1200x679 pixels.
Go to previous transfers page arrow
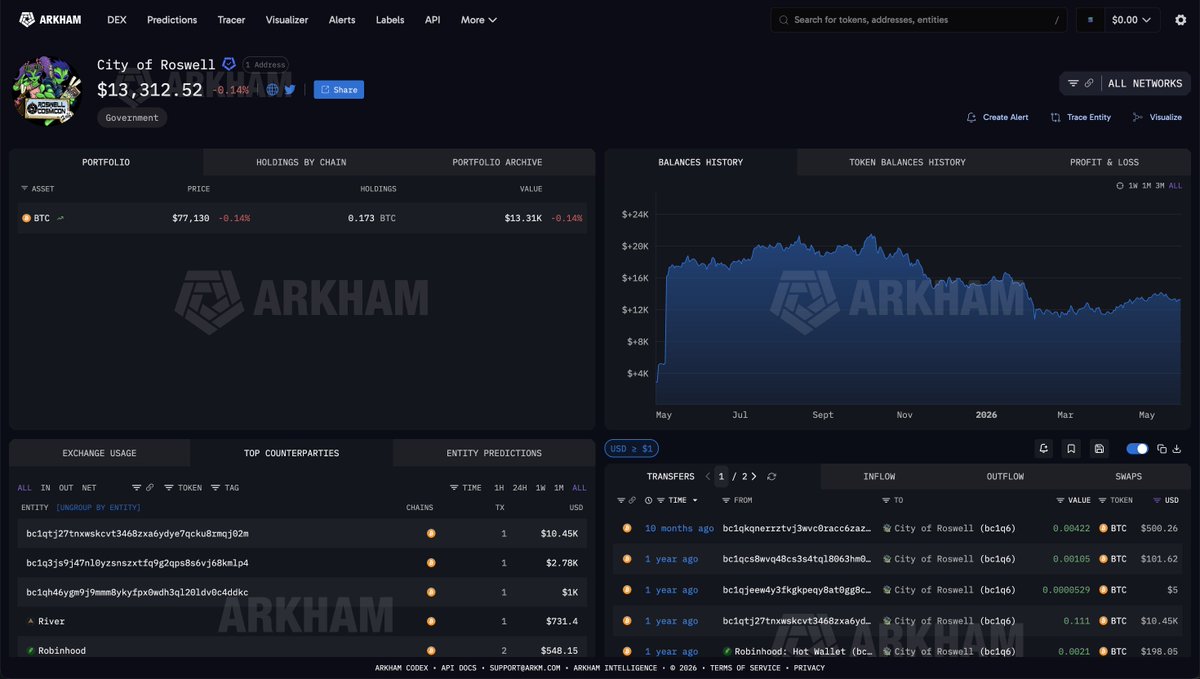[x=708, y=477]
